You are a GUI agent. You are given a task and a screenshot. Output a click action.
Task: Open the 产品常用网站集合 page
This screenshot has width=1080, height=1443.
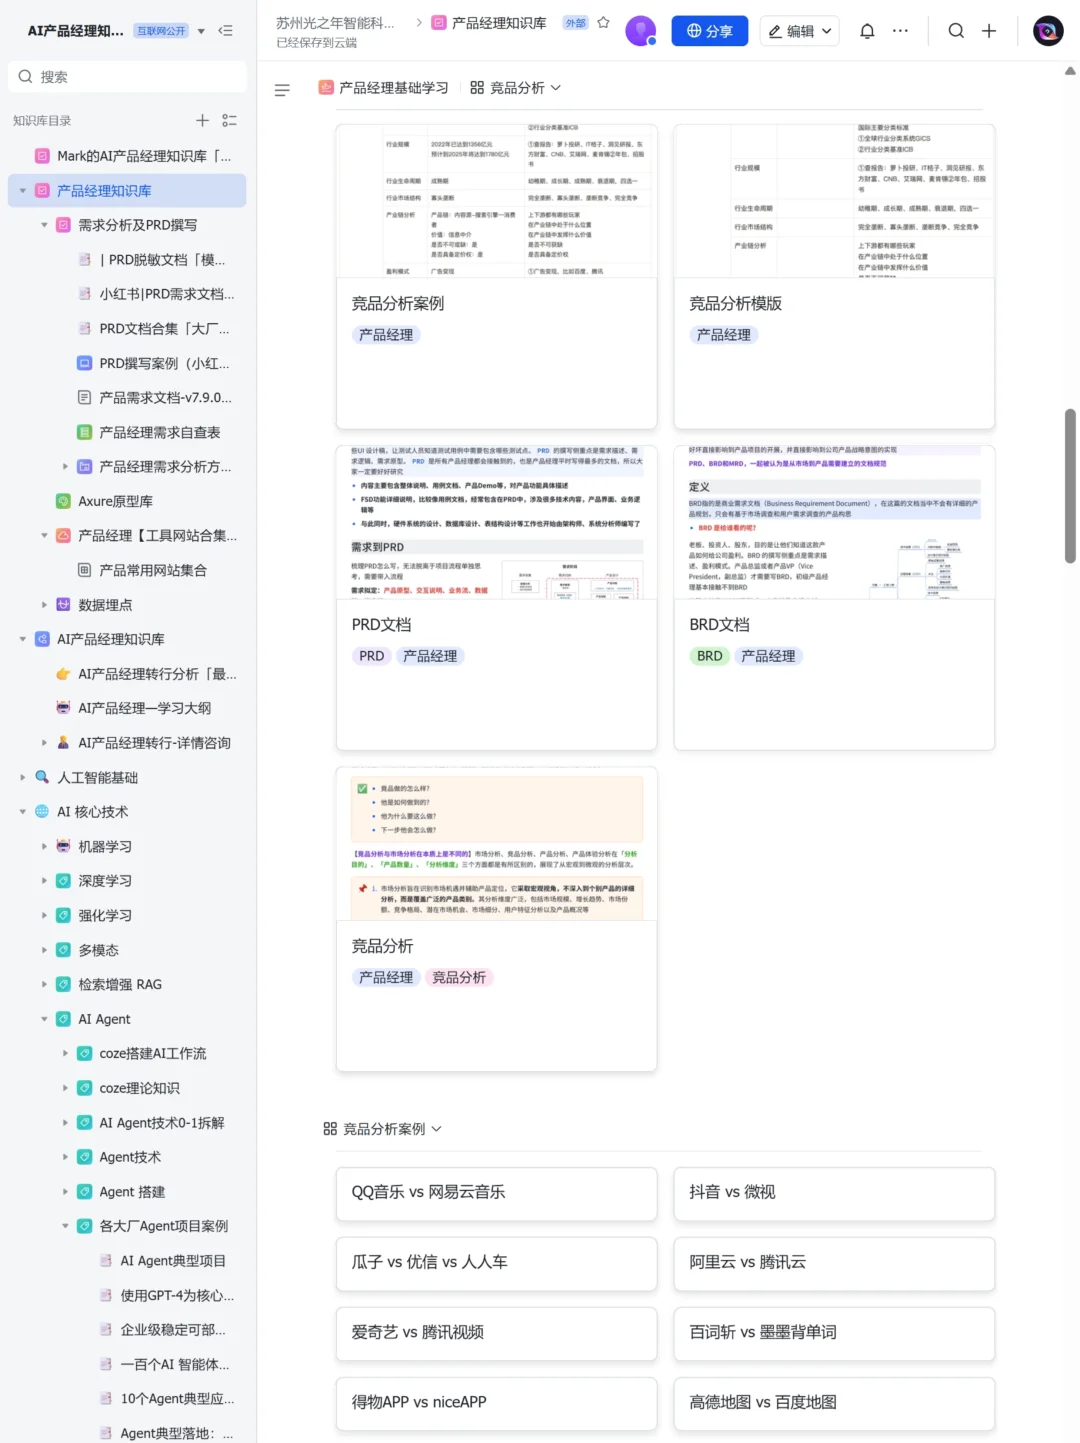point(152,570)
